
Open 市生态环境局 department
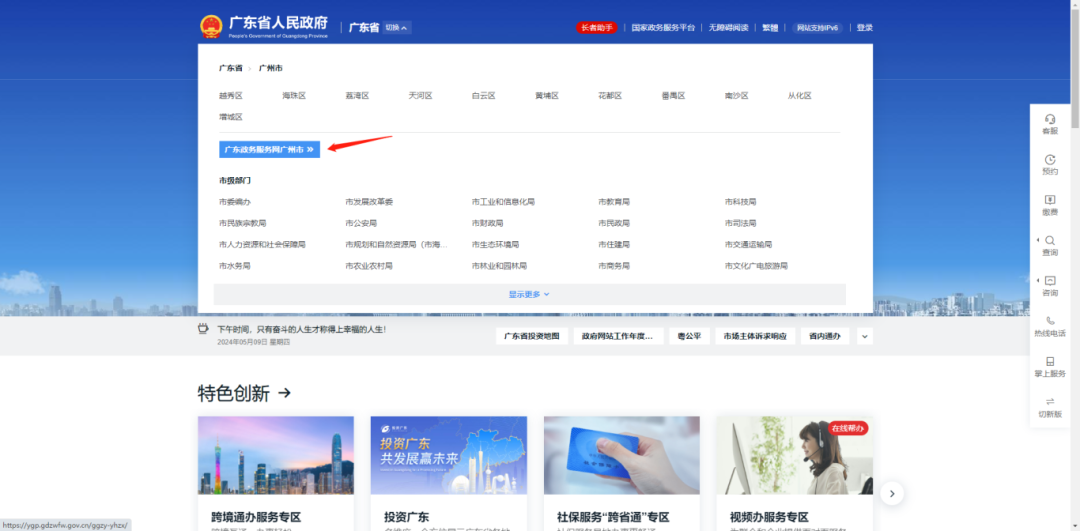pyautogui.click(x=495, y=244)
